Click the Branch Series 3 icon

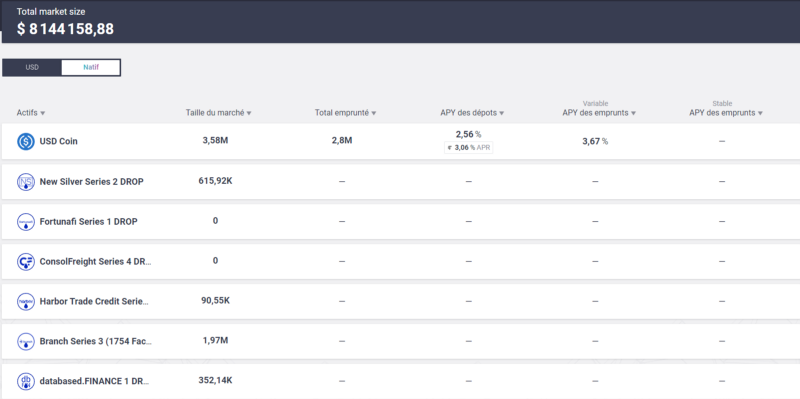point(26,341)
